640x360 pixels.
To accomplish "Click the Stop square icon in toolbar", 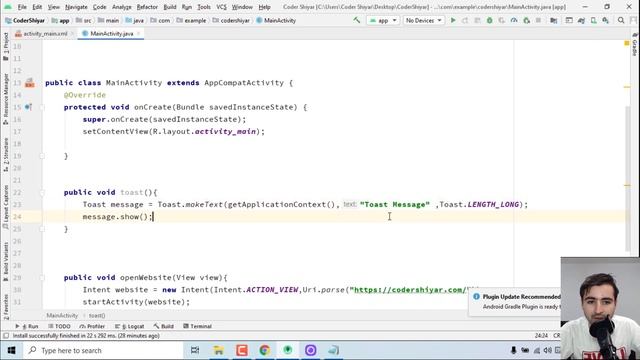I will pyautogui.click(x=538, y=20).
